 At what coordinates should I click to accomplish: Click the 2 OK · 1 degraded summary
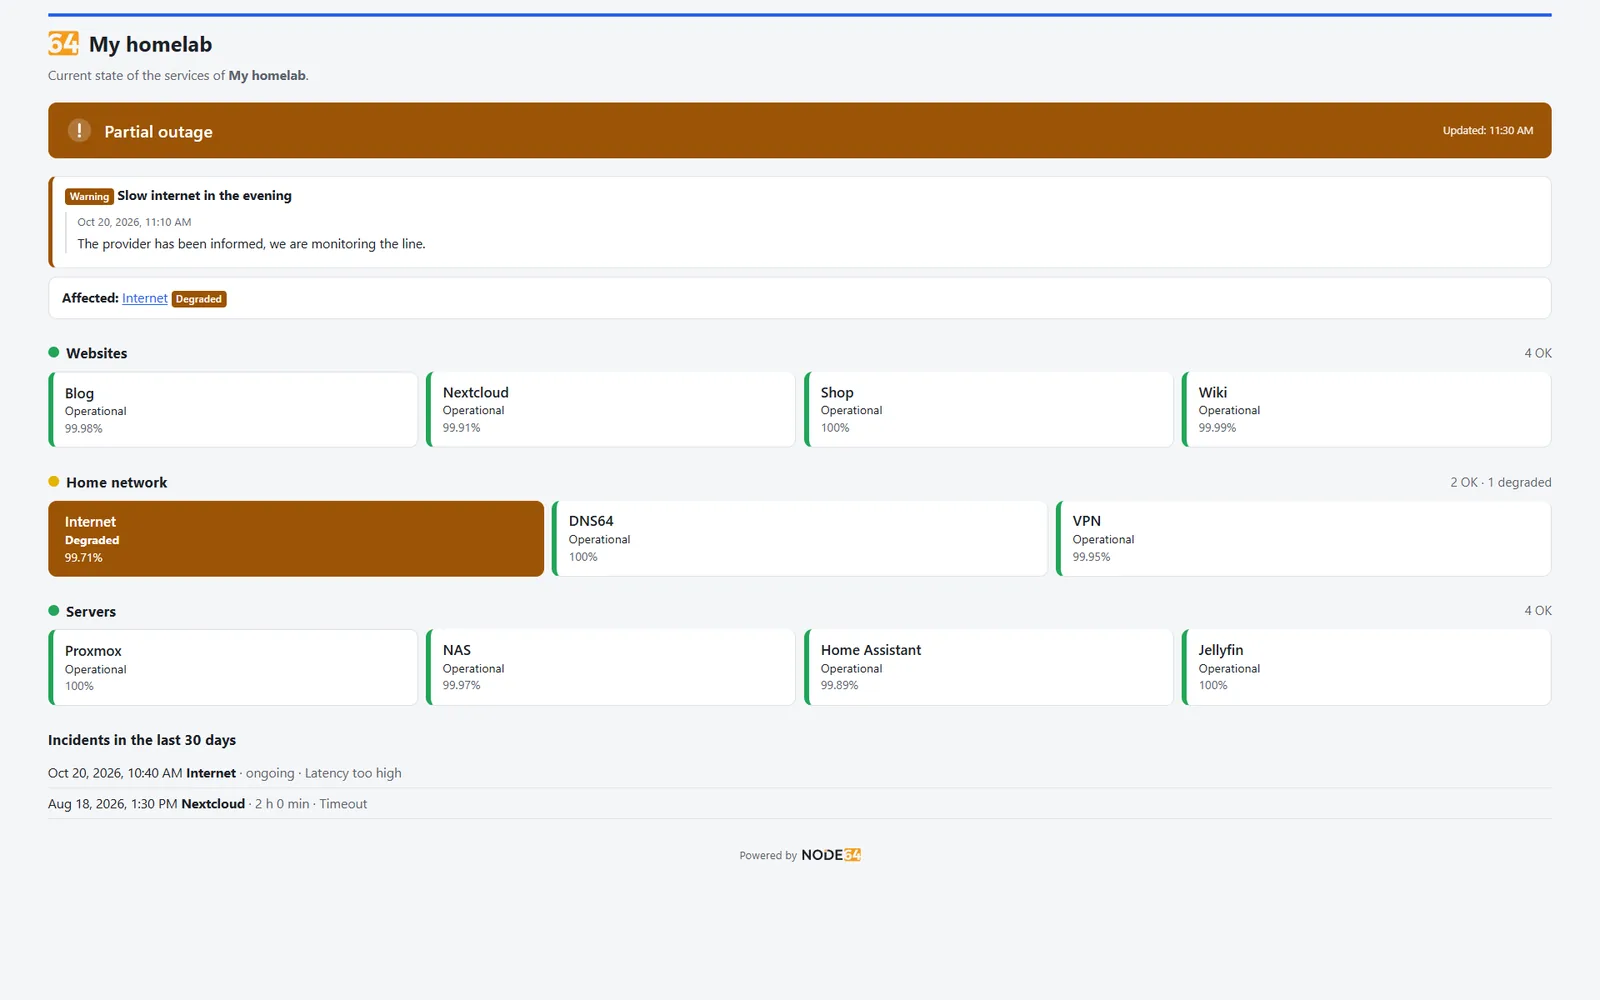coord(1501,482)
